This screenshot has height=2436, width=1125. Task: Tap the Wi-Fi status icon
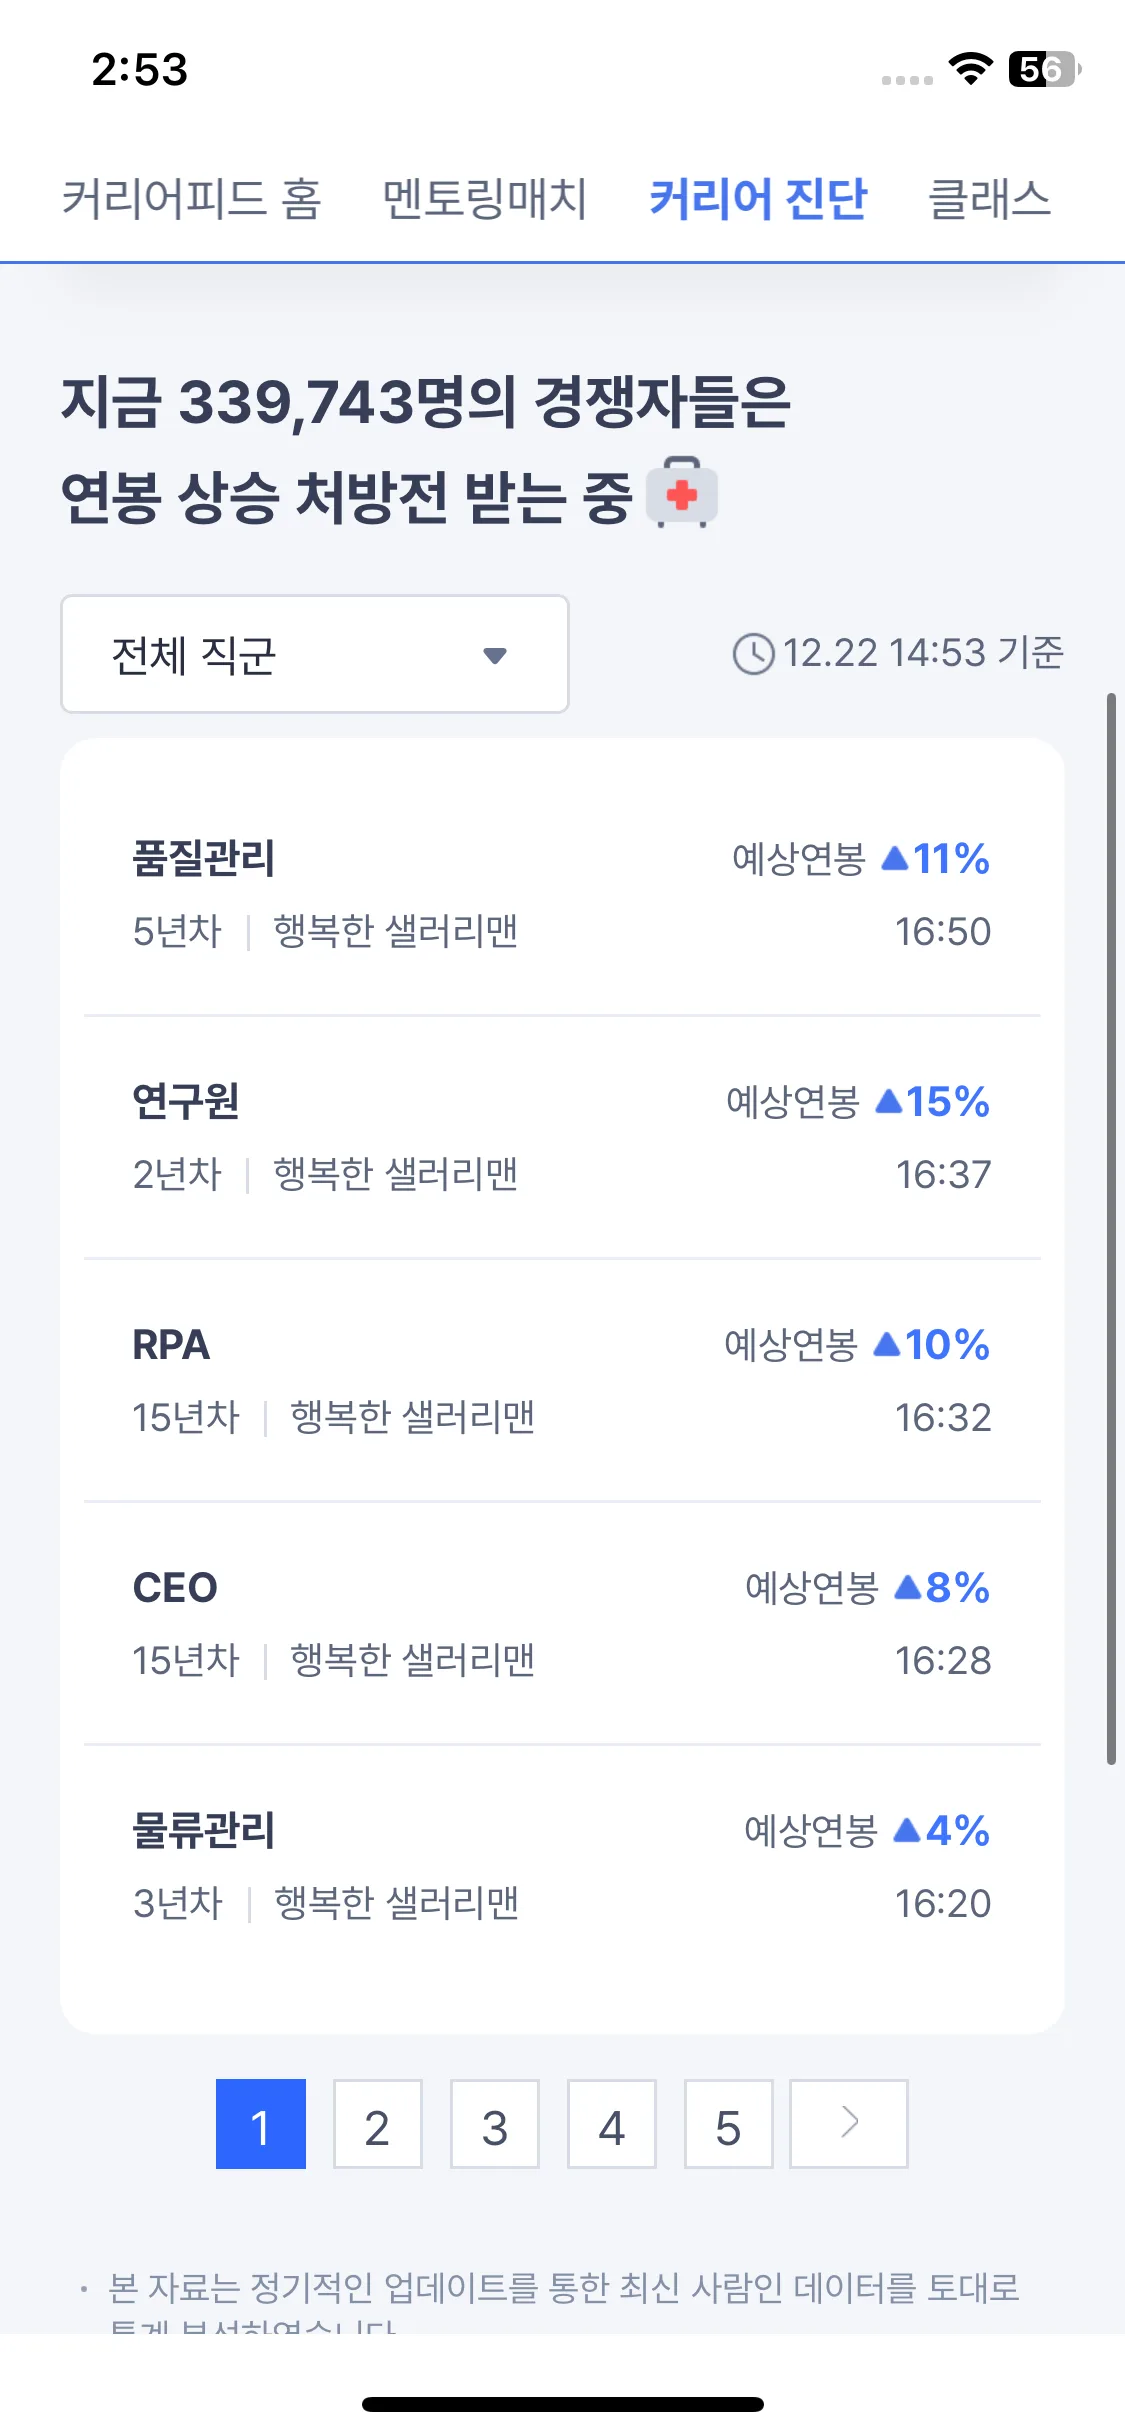coord(970,69)
